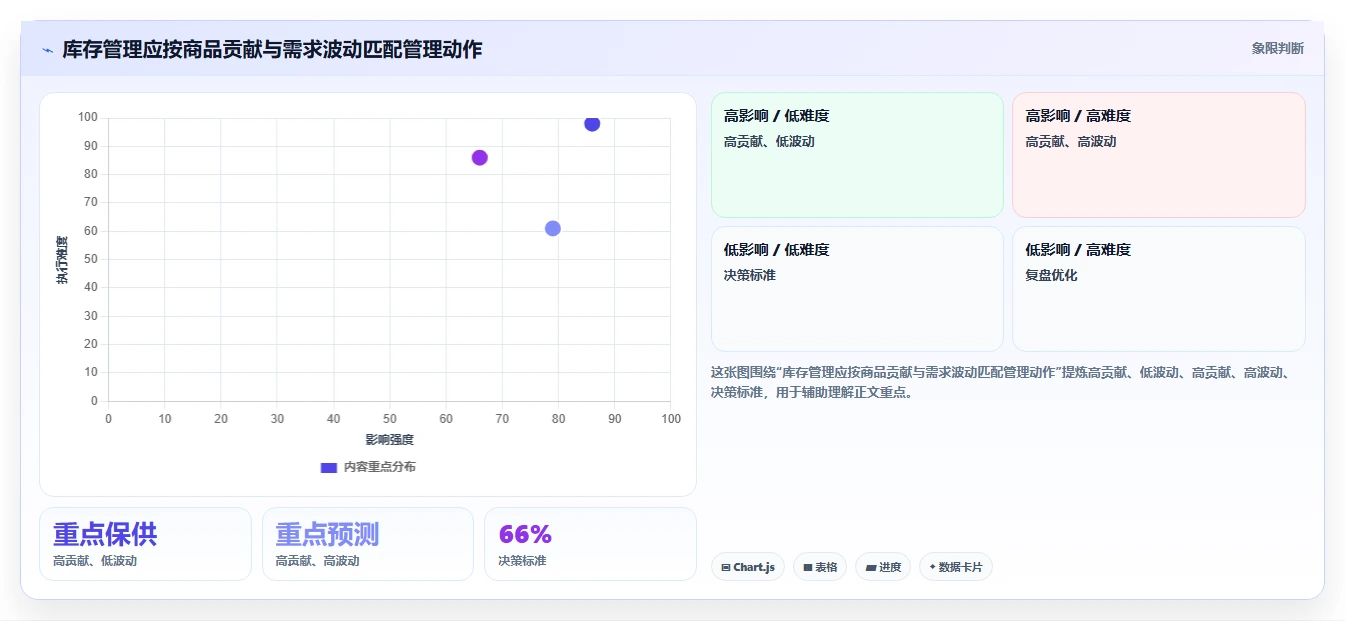Click the 高贡献、低波动 text in green card

click(x=769, y=141)
